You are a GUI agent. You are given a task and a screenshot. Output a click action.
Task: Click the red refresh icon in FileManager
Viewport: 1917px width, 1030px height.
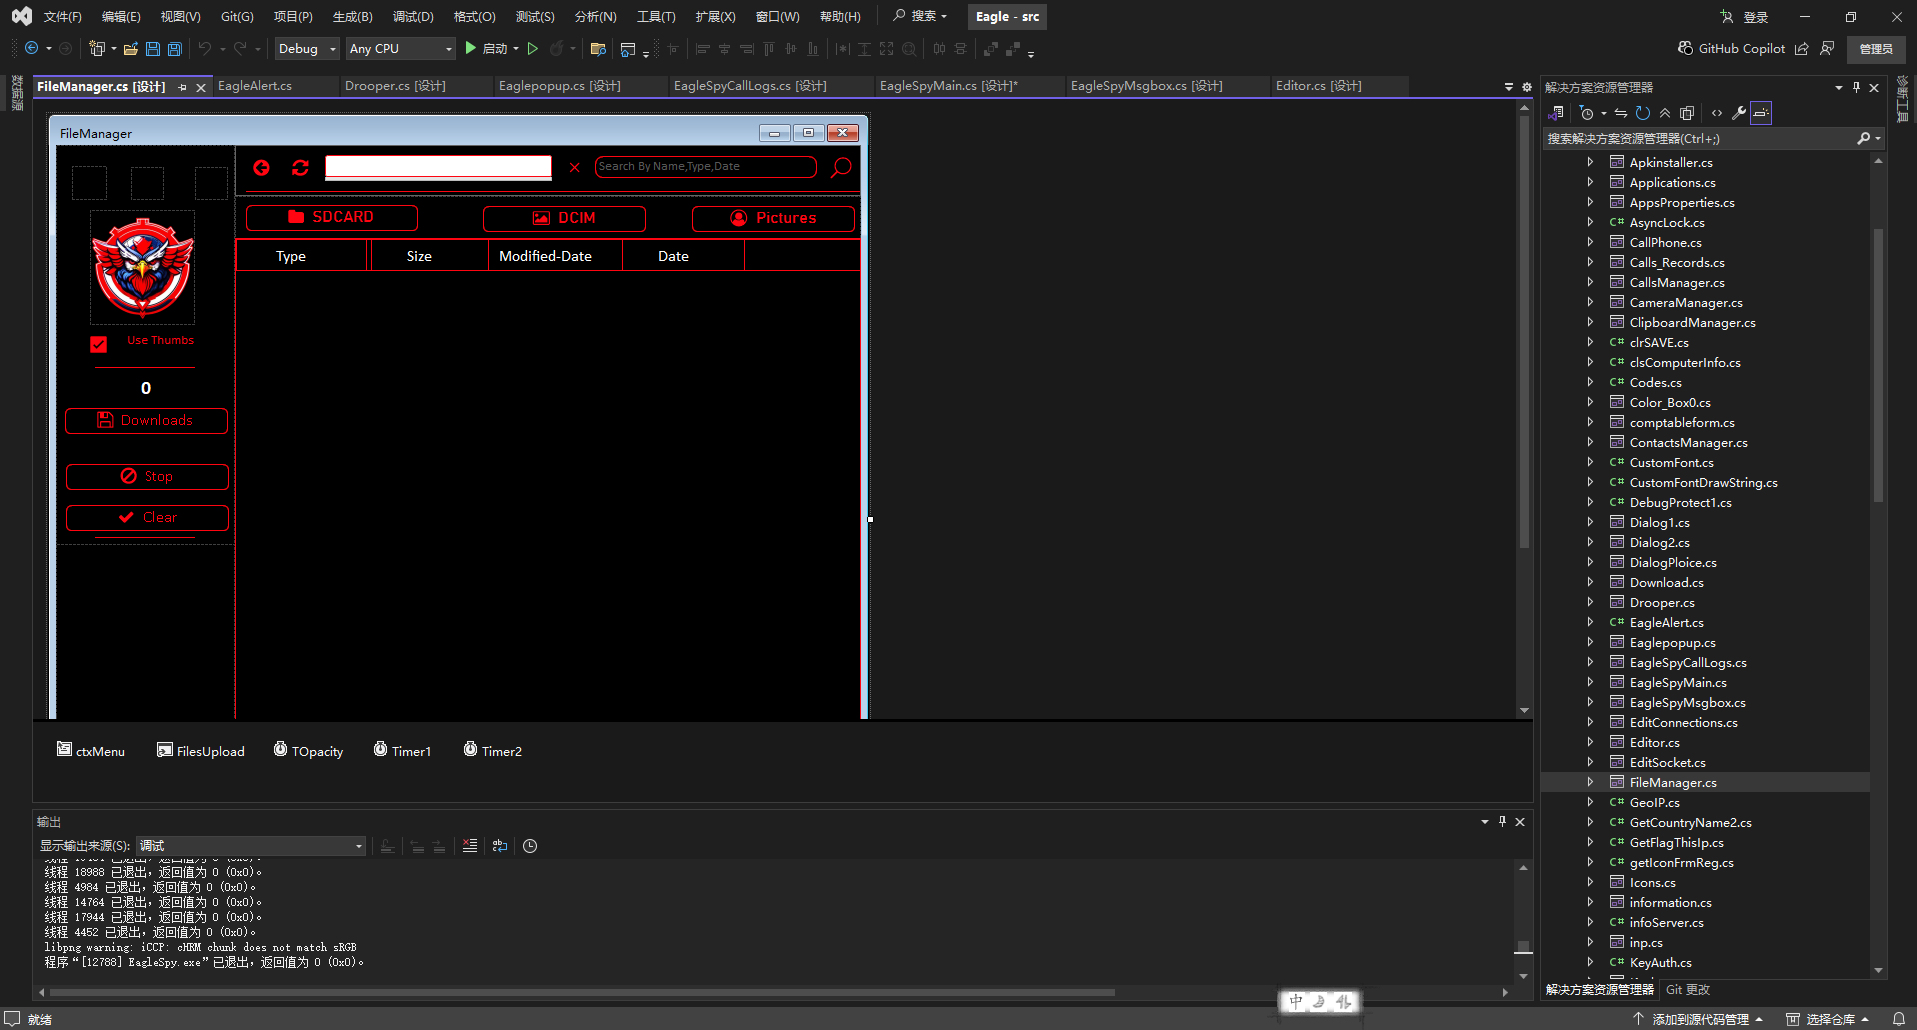[x=300, y=168]
